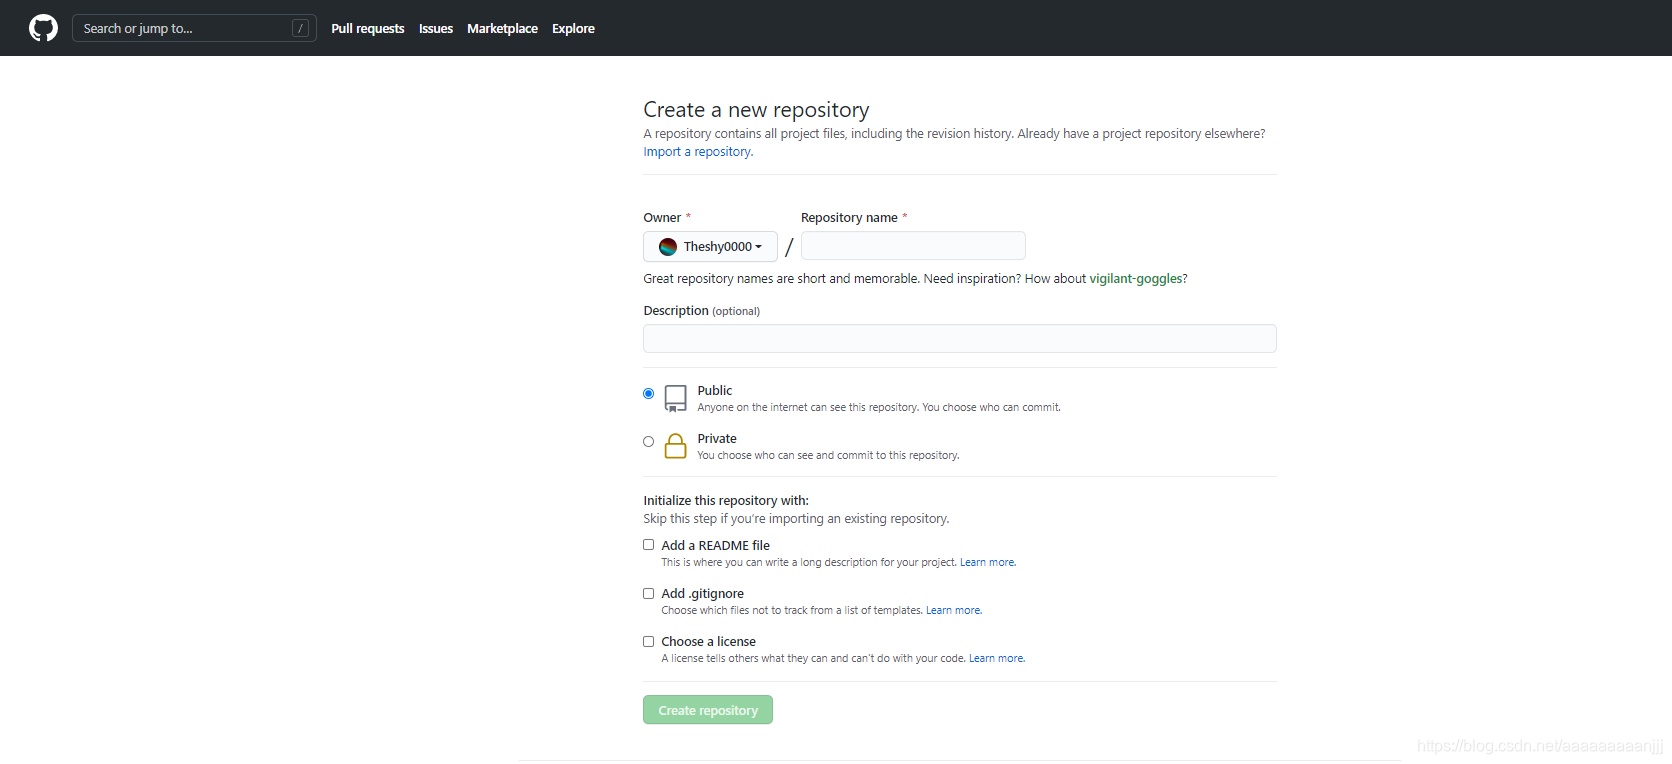Open Learn more link about licenses
The width and height of the screenshot is (1672, 764).
coord(997,659)
